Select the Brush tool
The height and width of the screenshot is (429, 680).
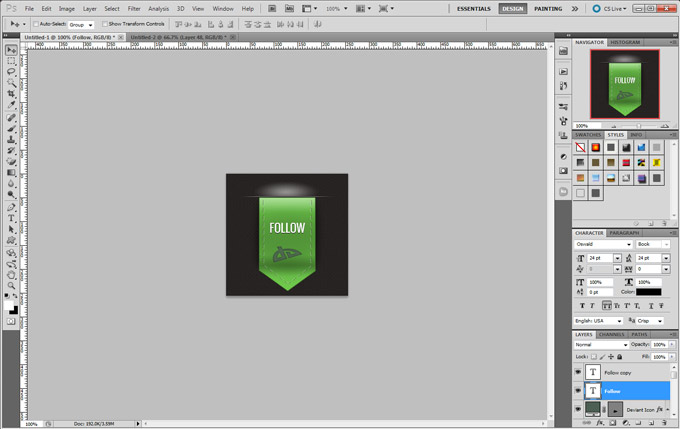pyautogui.click(x=11, y=129)
